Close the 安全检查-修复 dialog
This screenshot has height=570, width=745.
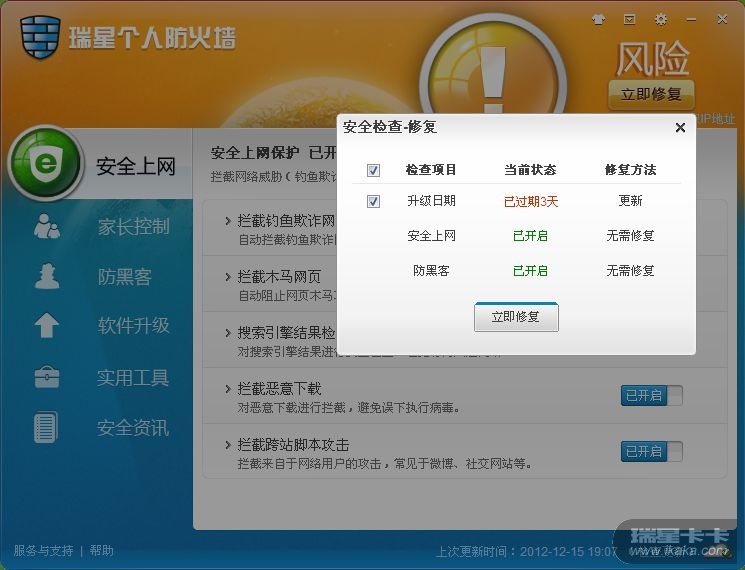click(x=680, y=127)
